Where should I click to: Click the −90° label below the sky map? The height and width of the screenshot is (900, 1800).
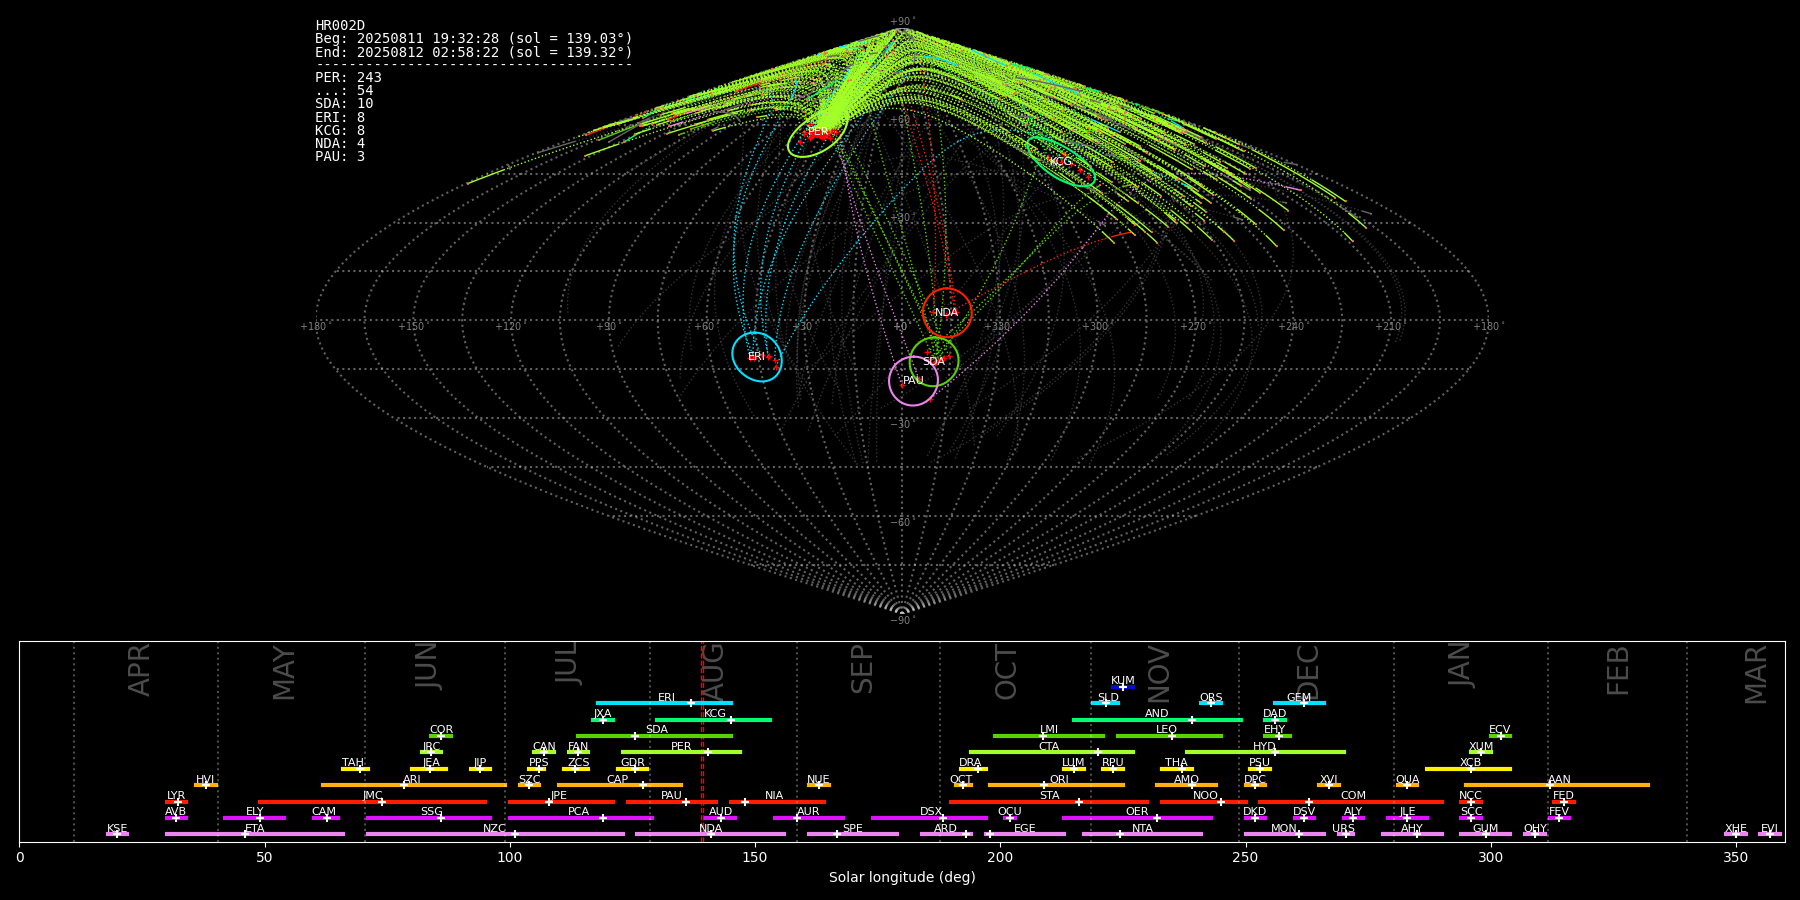coord(902,621)
